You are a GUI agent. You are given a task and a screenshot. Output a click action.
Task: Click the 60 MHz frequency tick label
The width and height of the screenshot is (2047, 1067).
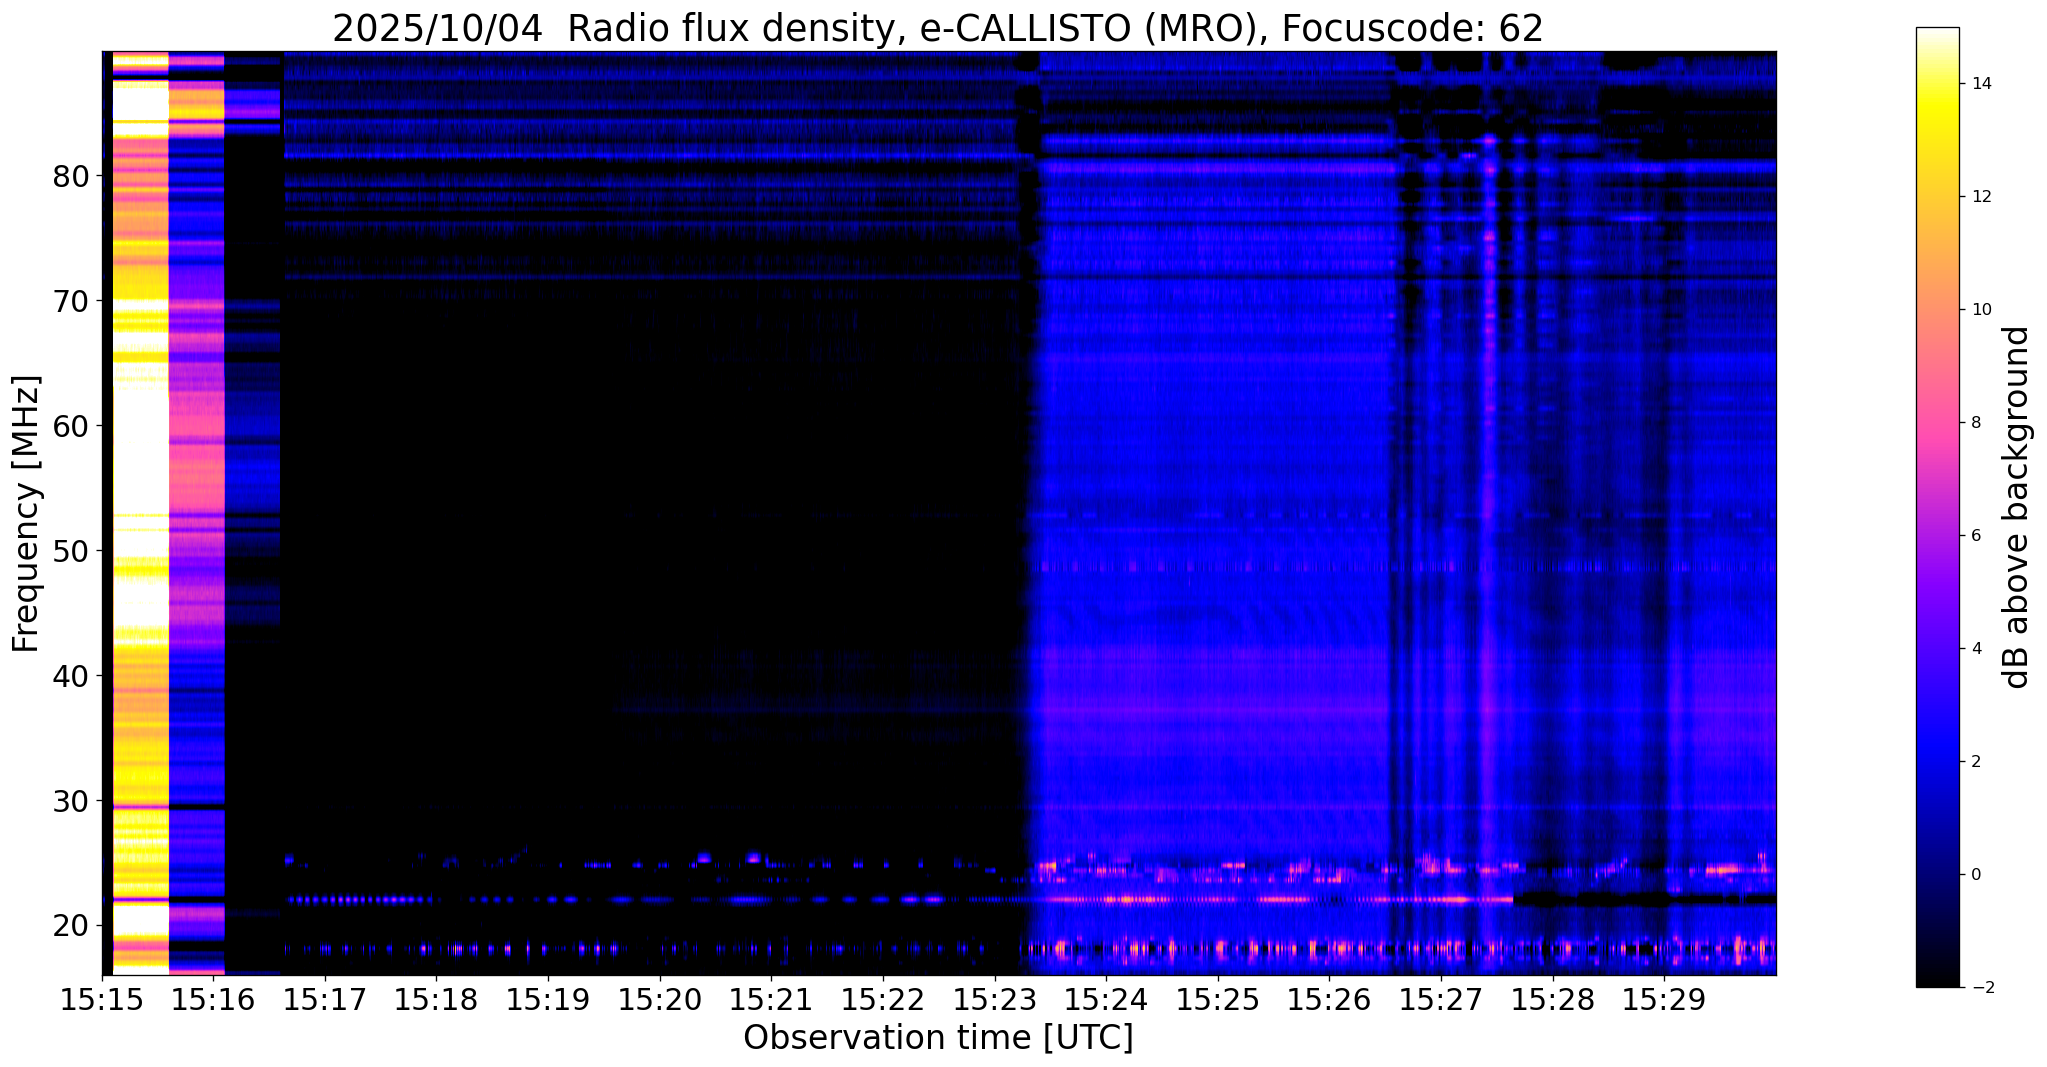tap(71, 427)
